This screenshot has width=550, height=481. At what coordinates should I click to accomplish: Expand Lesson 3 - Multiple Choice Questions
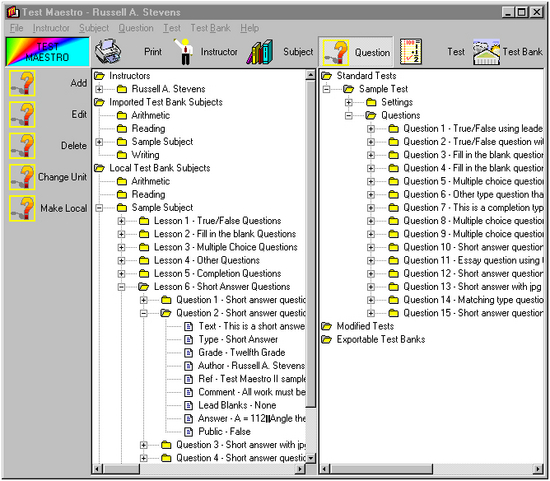(121, 247)
